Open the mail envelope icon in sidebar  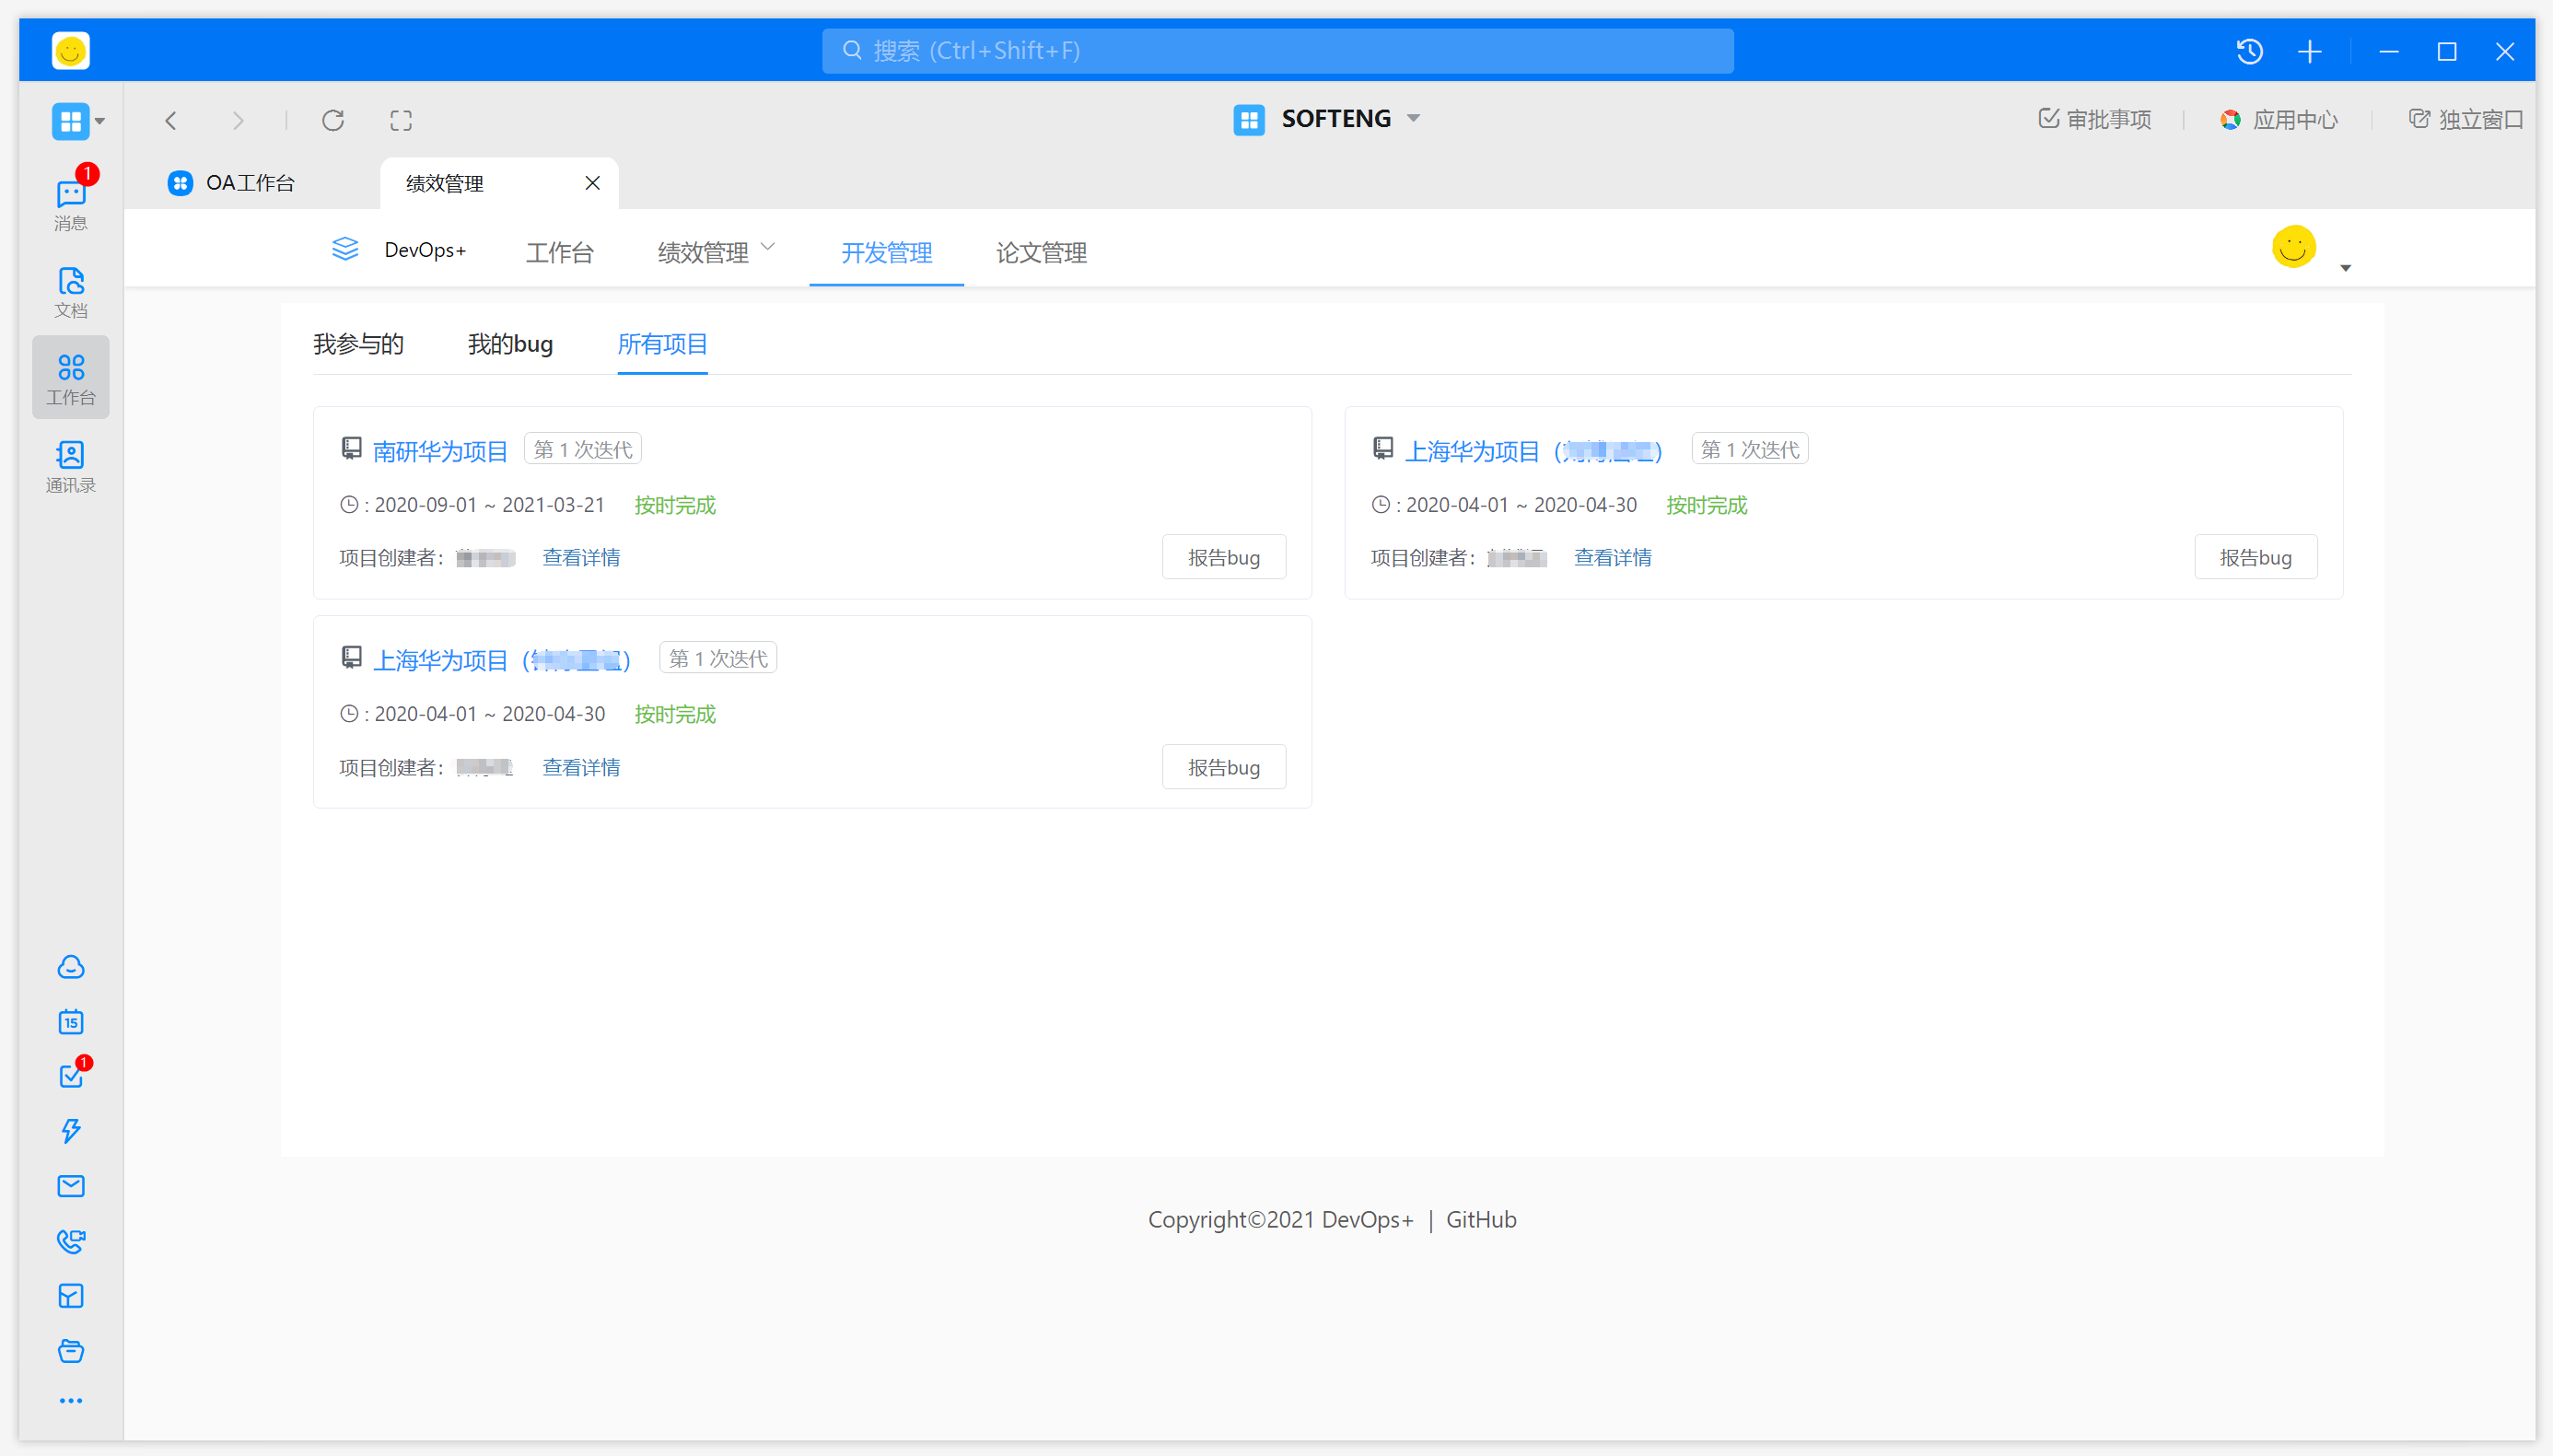pos(70,1186)
